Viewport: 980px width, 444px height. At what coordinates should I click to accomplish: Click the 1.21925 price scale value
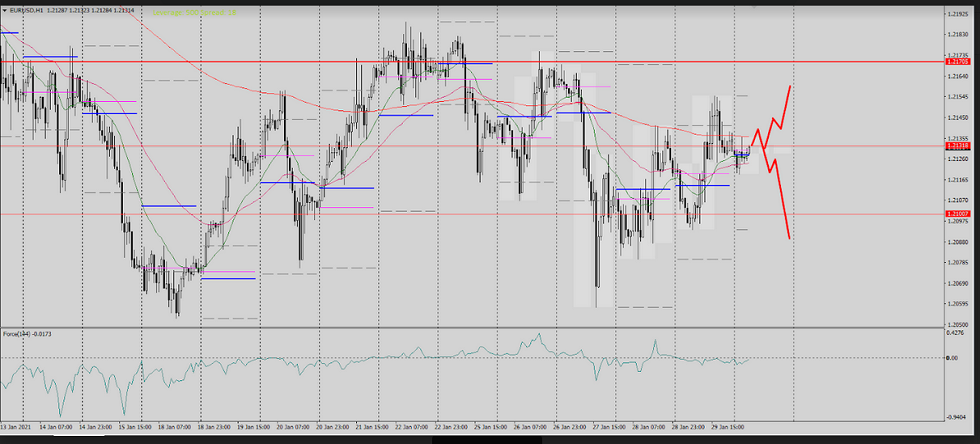[956, 14]
